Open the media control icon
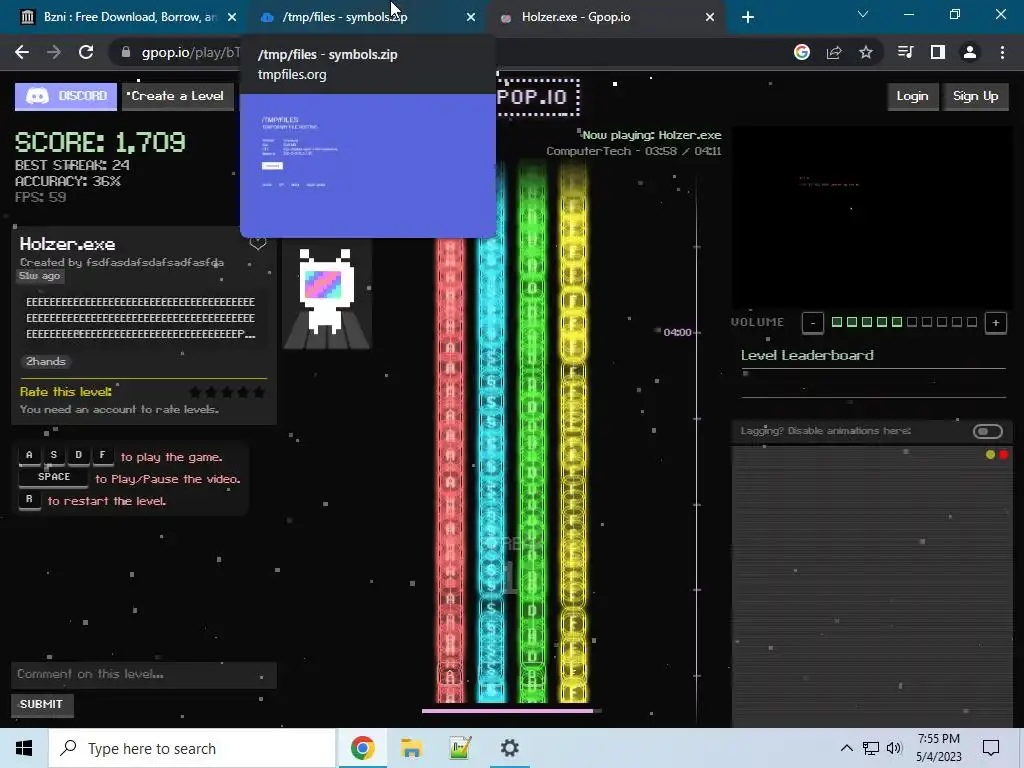Screen dimensions: 1024x768 point(905,52)
